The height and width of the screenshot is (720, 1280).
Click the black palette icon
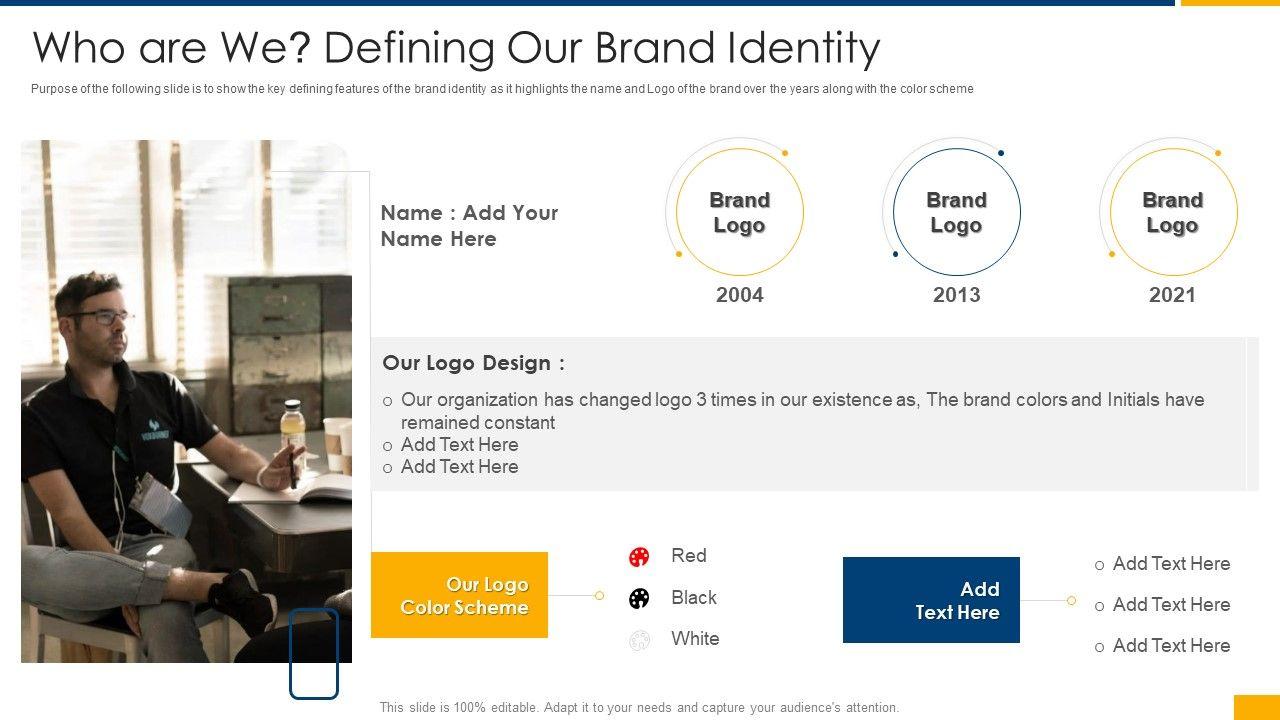pyautogui.click(x=639, y=598)
